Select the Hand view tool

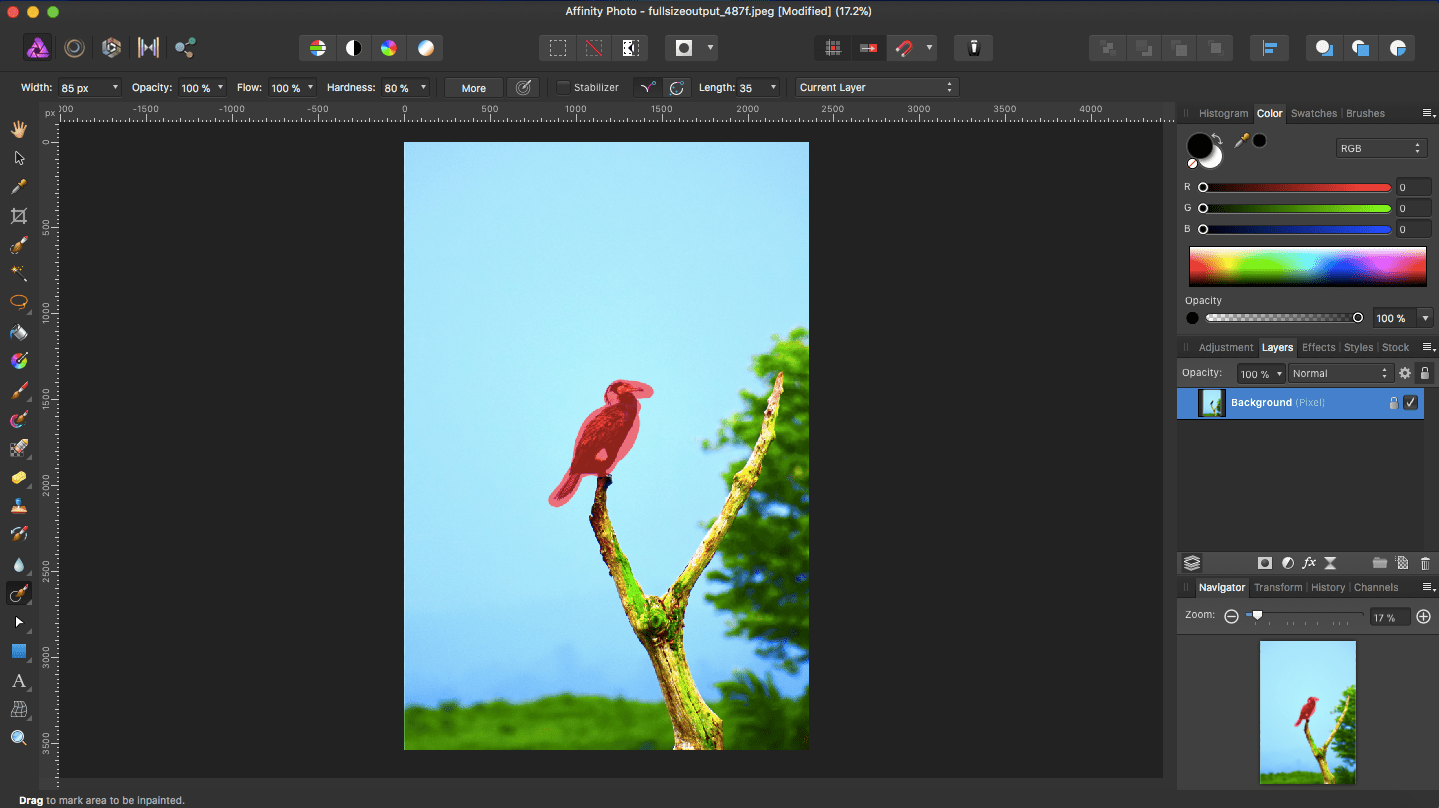pos(18,129)
